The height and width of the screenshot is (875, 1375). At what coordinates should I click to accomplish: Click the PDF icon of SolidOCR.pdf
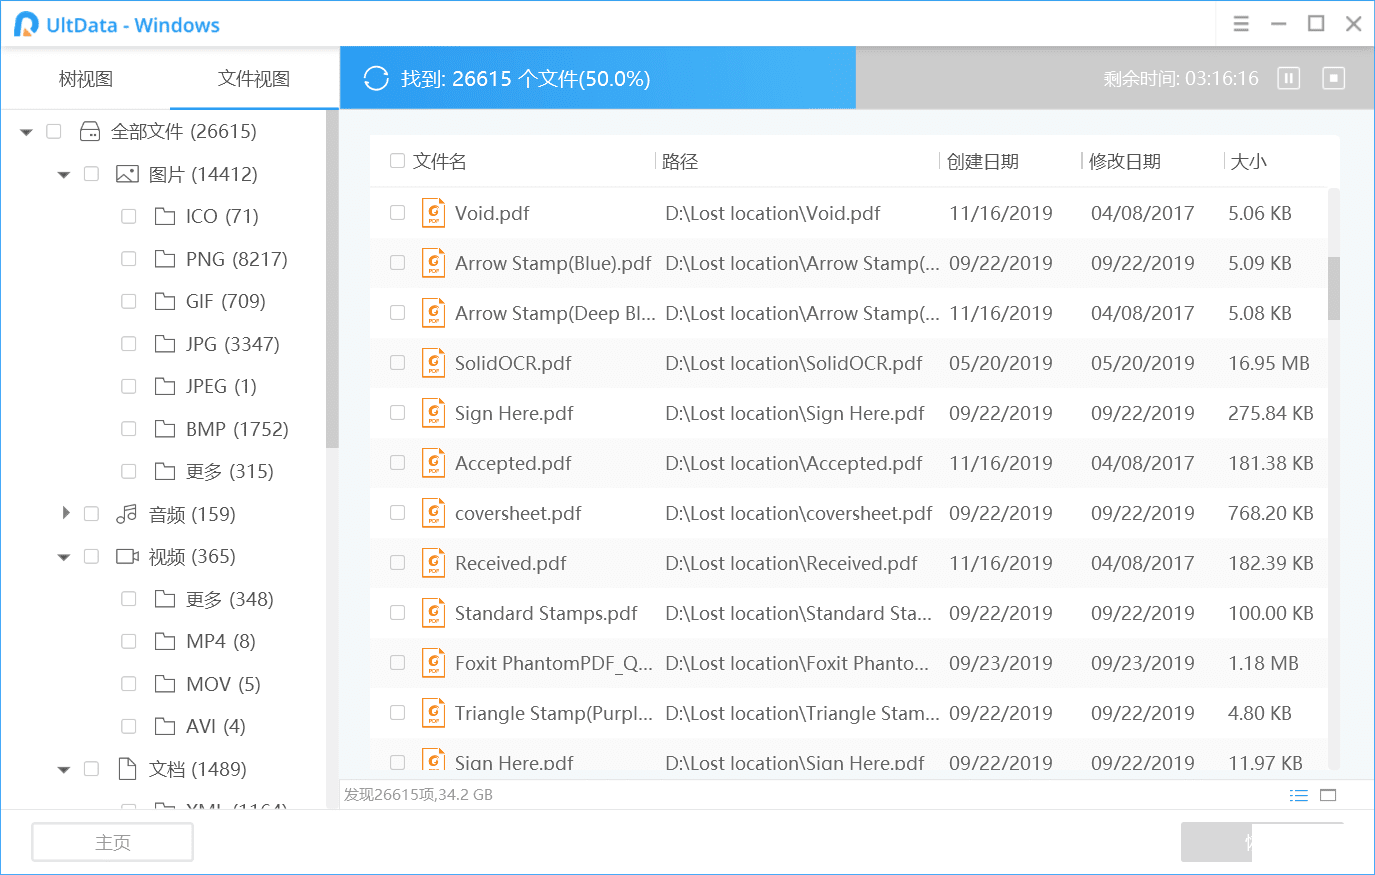433,363
